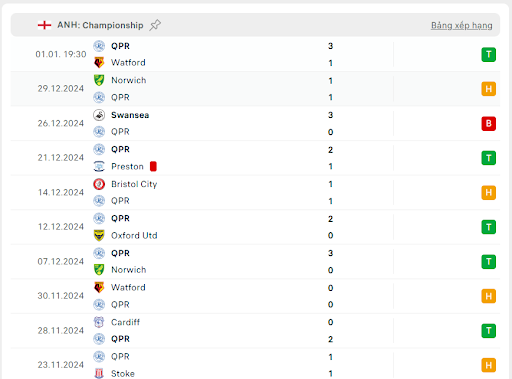Open the QPR vs Preston match row
Viewport: 512px width, 379px height.
[255, 158]
